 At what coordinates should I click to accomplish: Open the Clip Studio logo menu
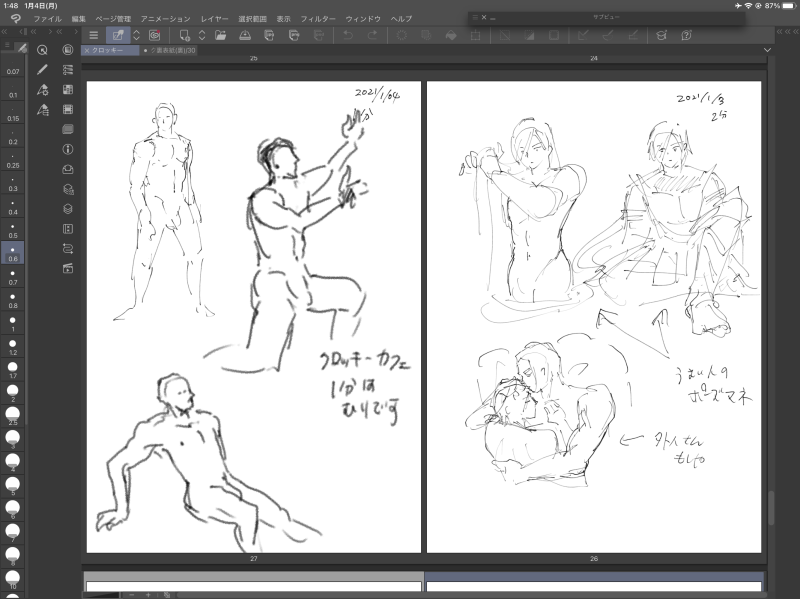pyautogui.click(x=16, y=19)
